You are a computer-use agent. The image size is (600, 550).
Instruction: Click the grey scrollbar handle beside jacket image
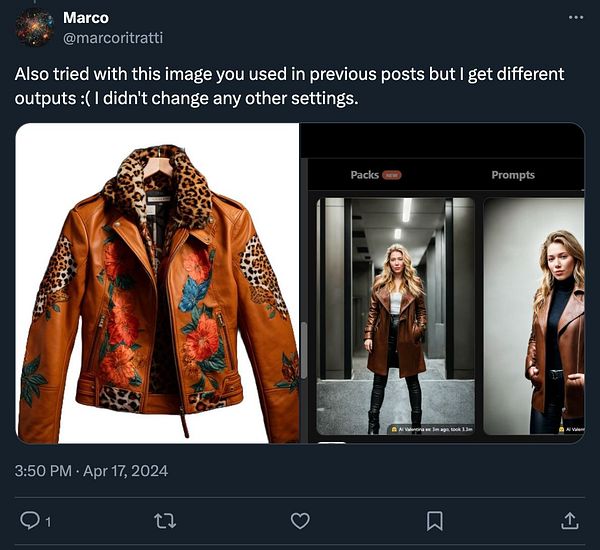click(303, 349)
